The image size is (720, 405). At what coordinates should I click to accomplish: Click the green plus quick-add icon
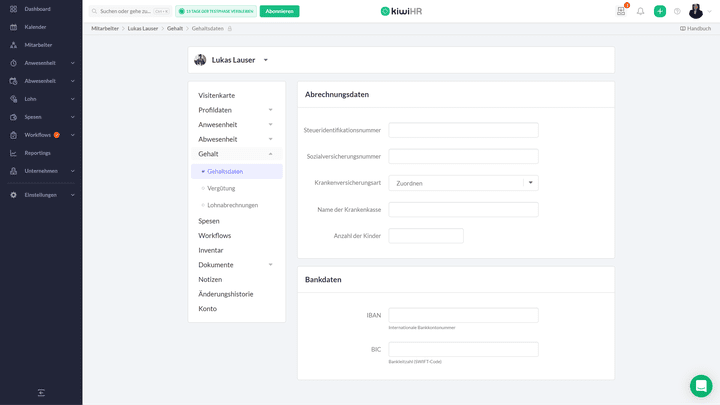[x=659, y=11]
